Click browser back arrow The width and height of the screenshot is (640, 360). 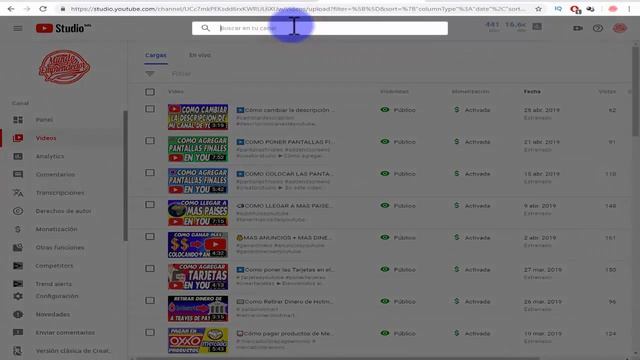pyautogui.click(x=11, y=9)
